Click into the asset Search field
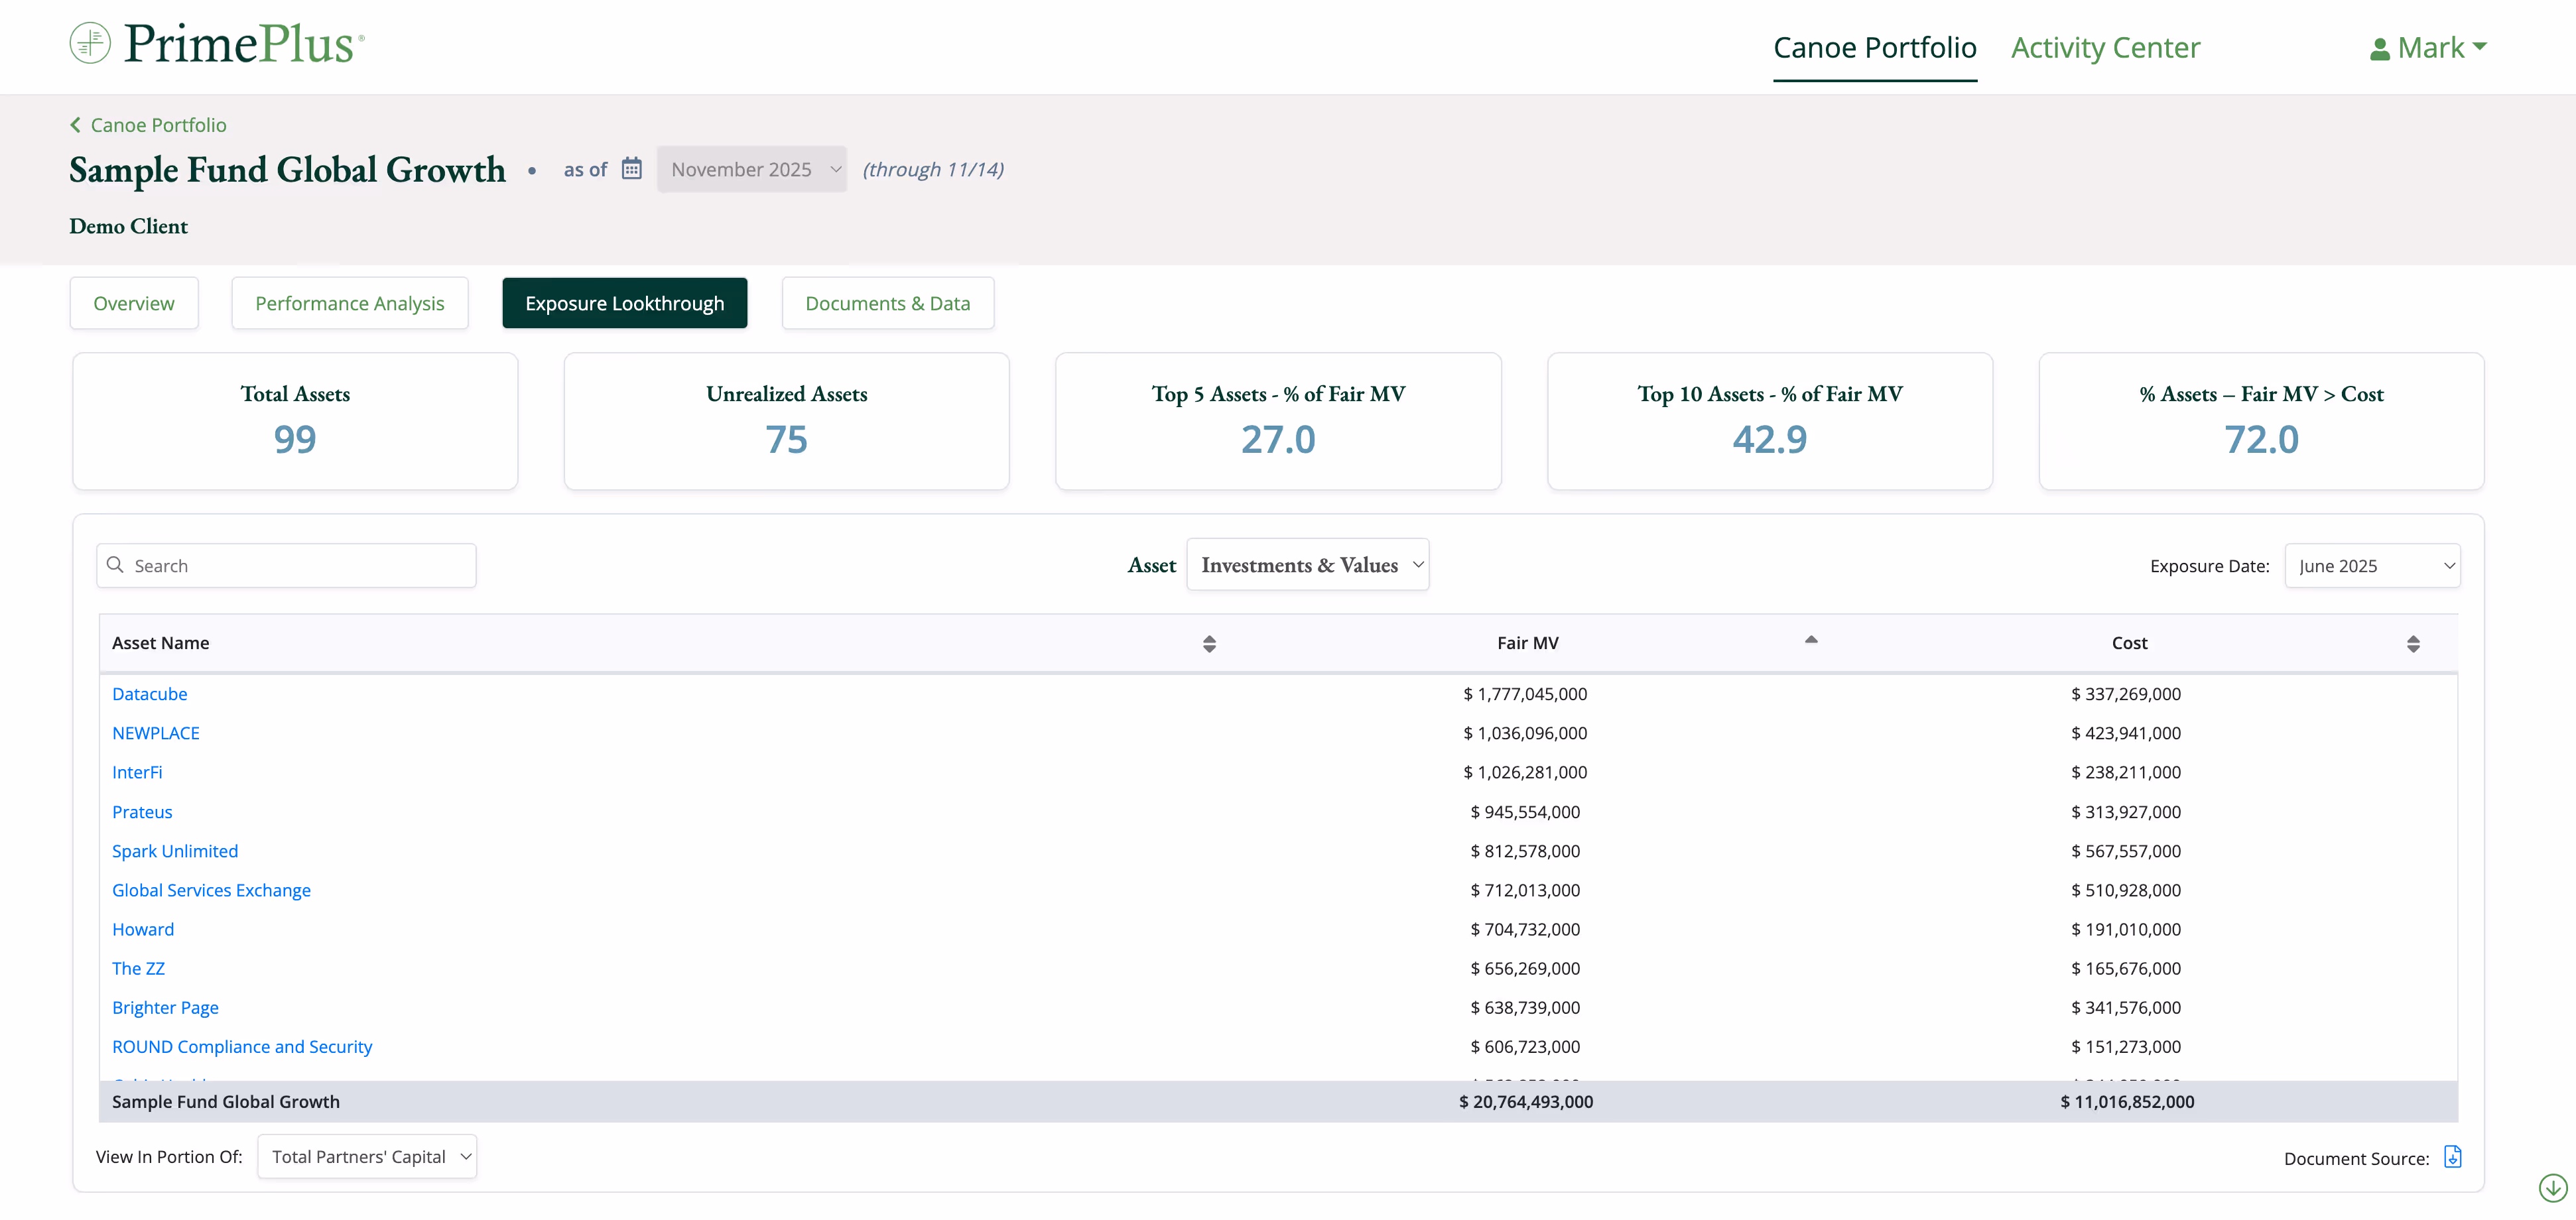 (x=300, y=566)
